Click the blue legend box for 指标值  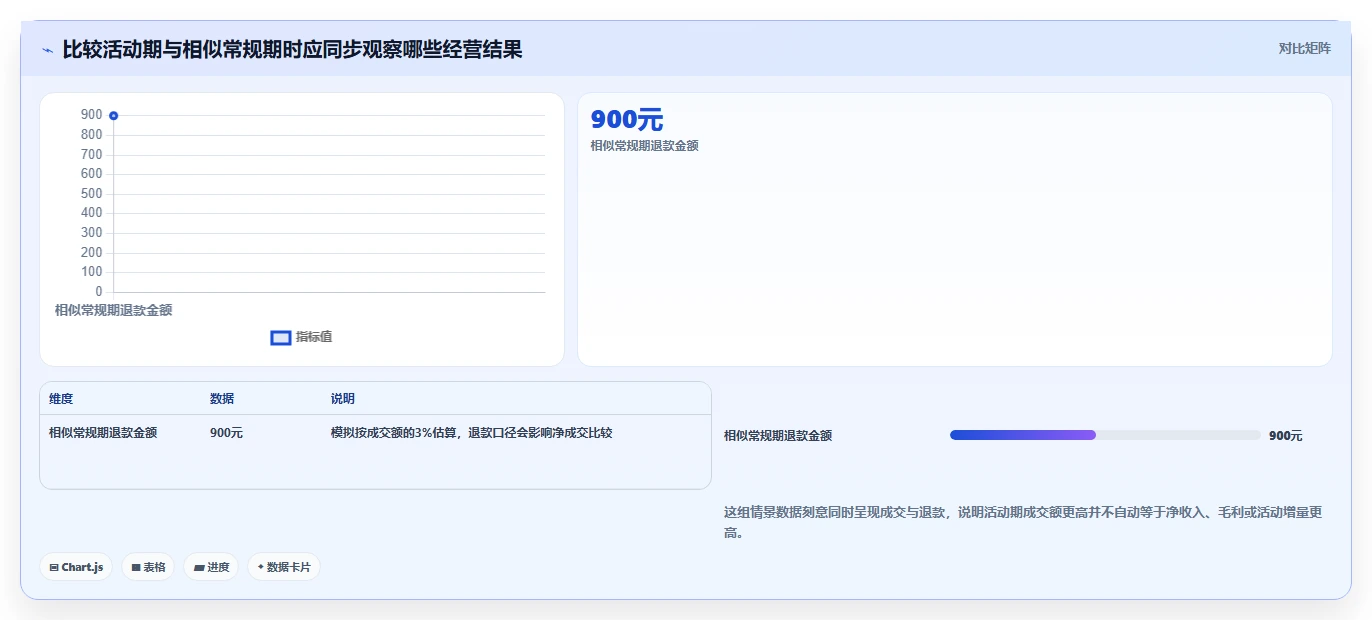click(x=281, y=338)
